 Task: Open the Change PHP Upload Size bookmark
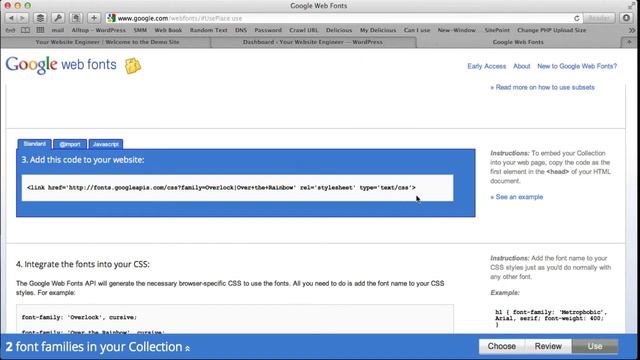coord(551,30)
